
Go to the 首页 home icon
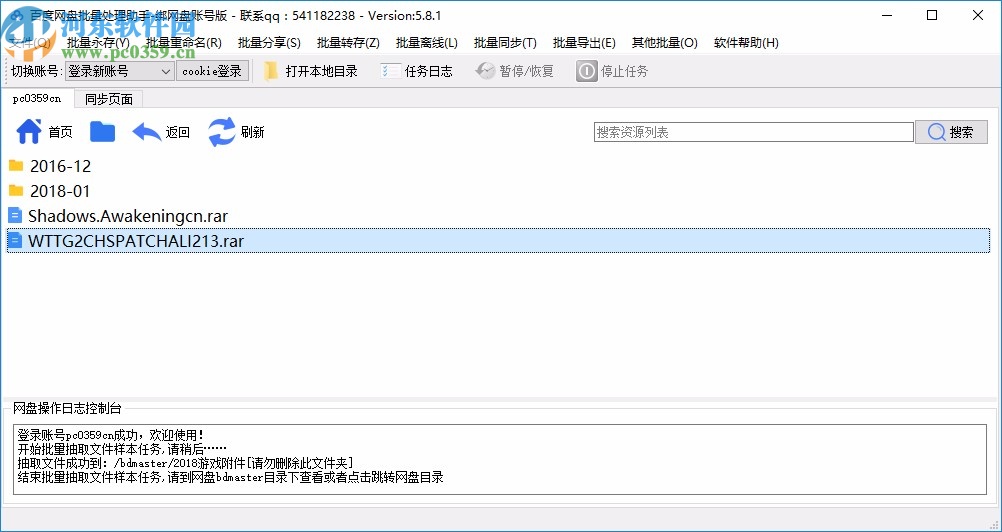[x=29, y=132]
